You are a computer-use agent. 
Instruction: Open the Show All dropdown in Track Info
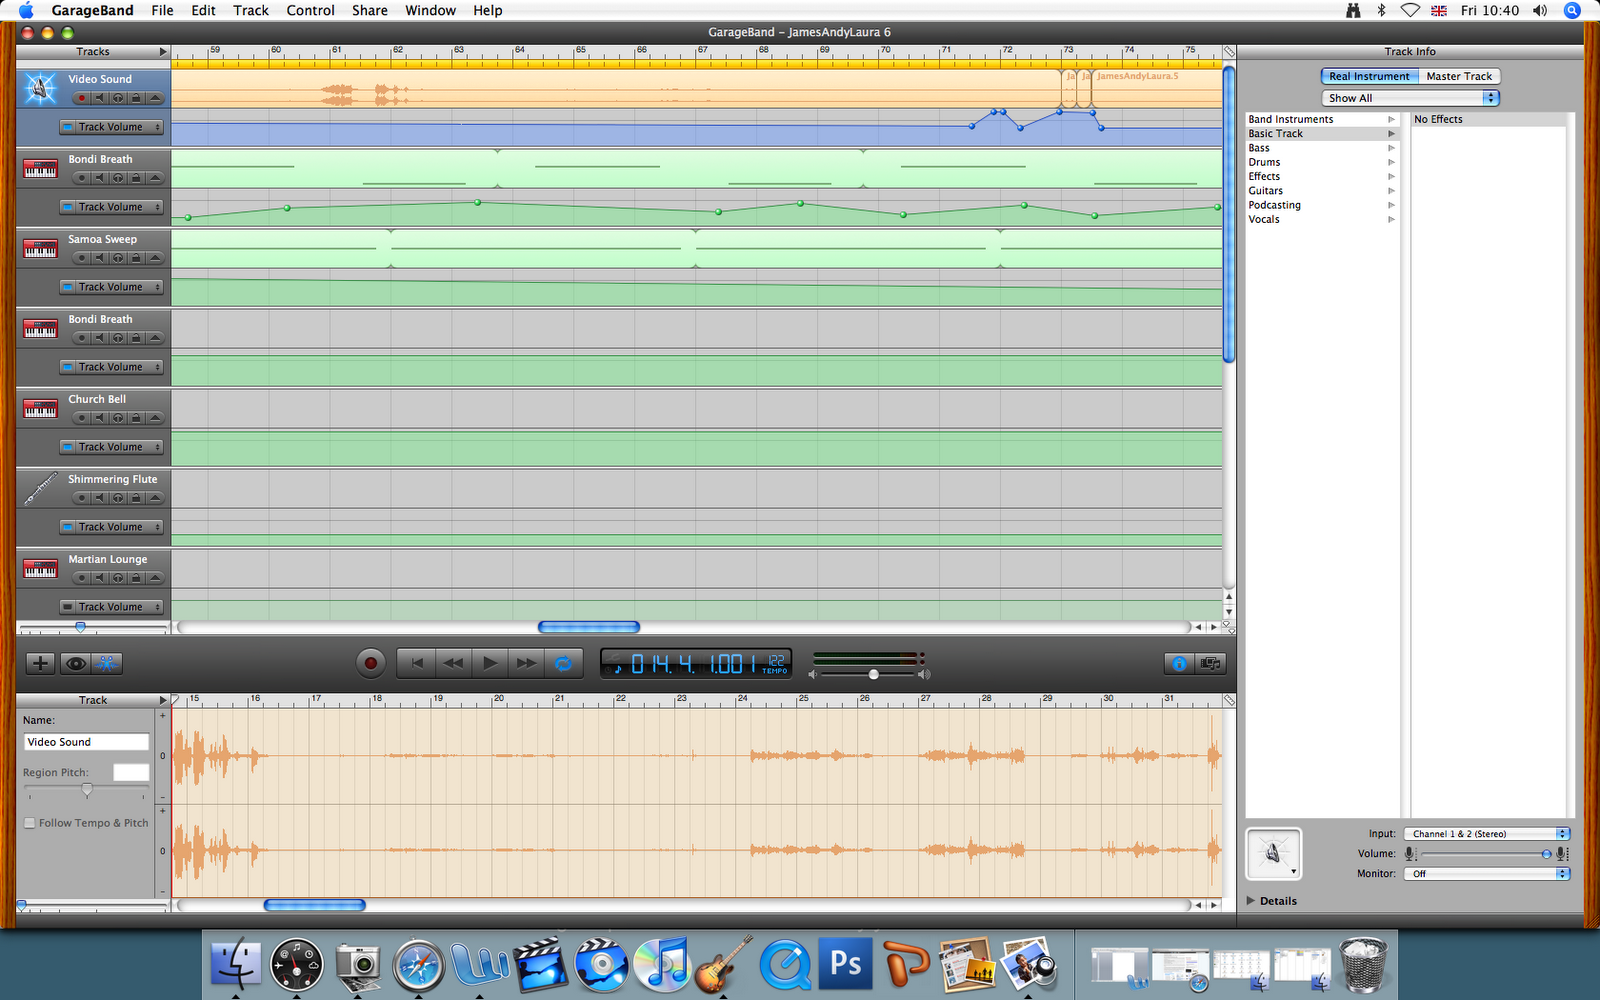coord(1411,98)
